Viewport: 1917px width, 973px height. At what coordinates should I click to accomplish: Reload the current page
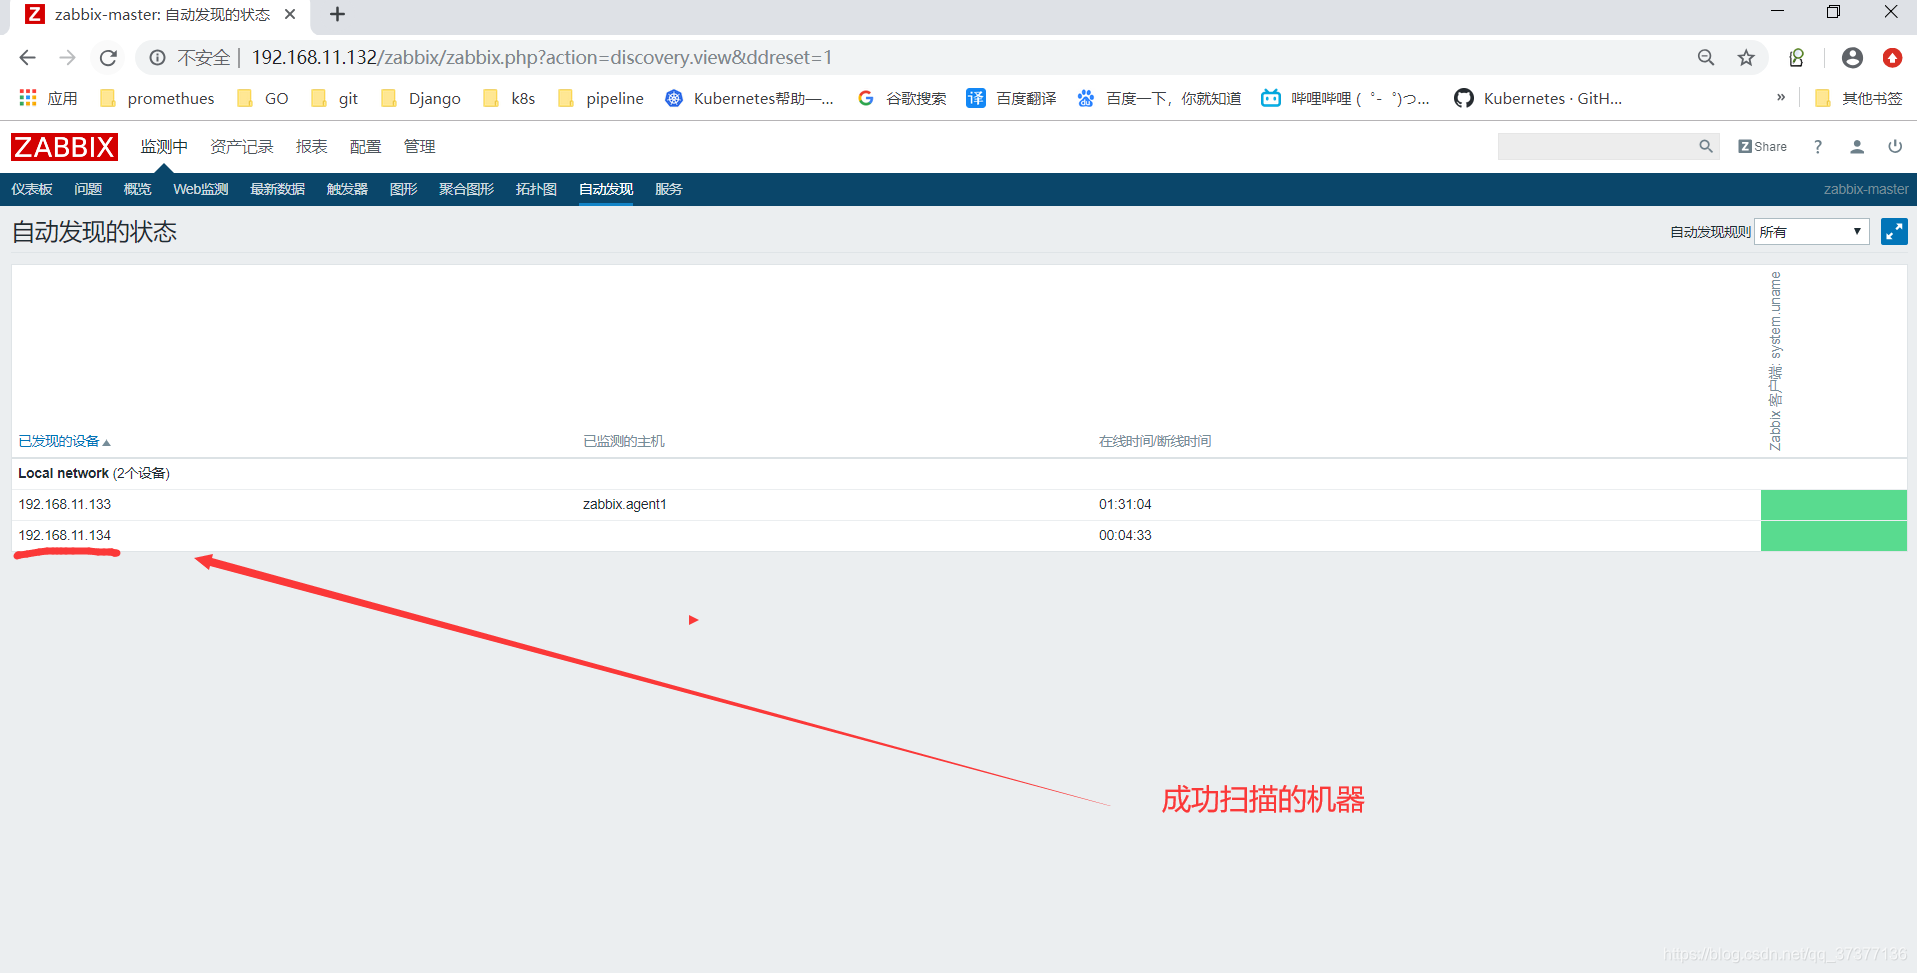[108, 58]
